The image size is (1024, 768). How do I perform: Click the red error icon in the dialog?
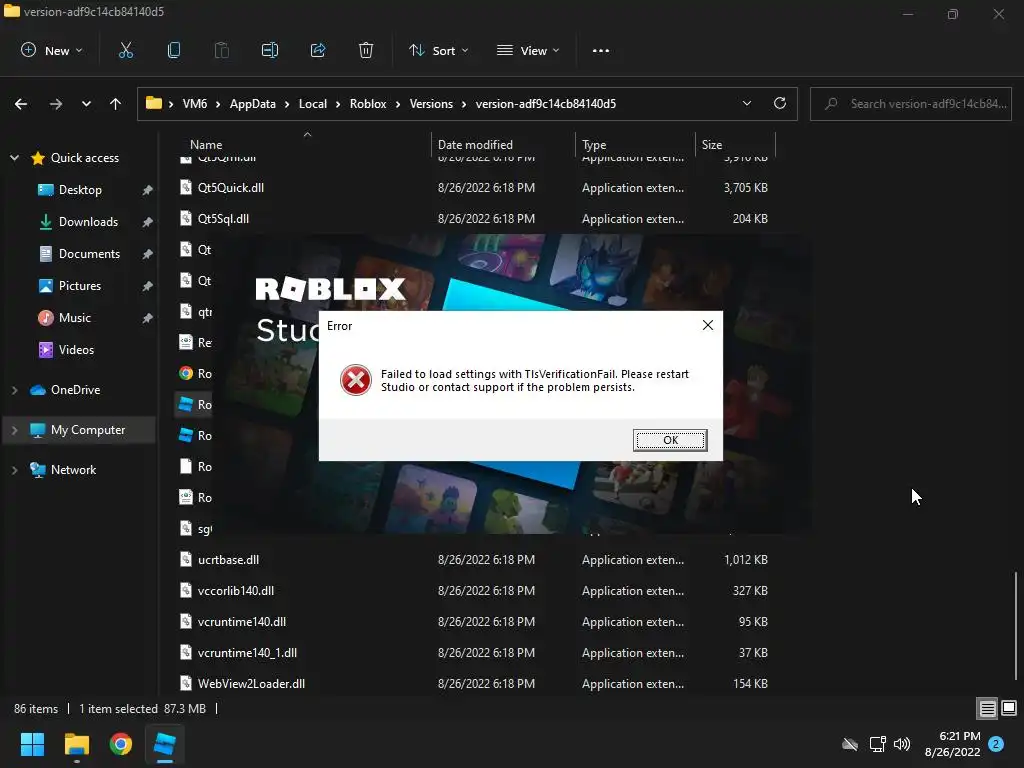click(x=356, y=380)
